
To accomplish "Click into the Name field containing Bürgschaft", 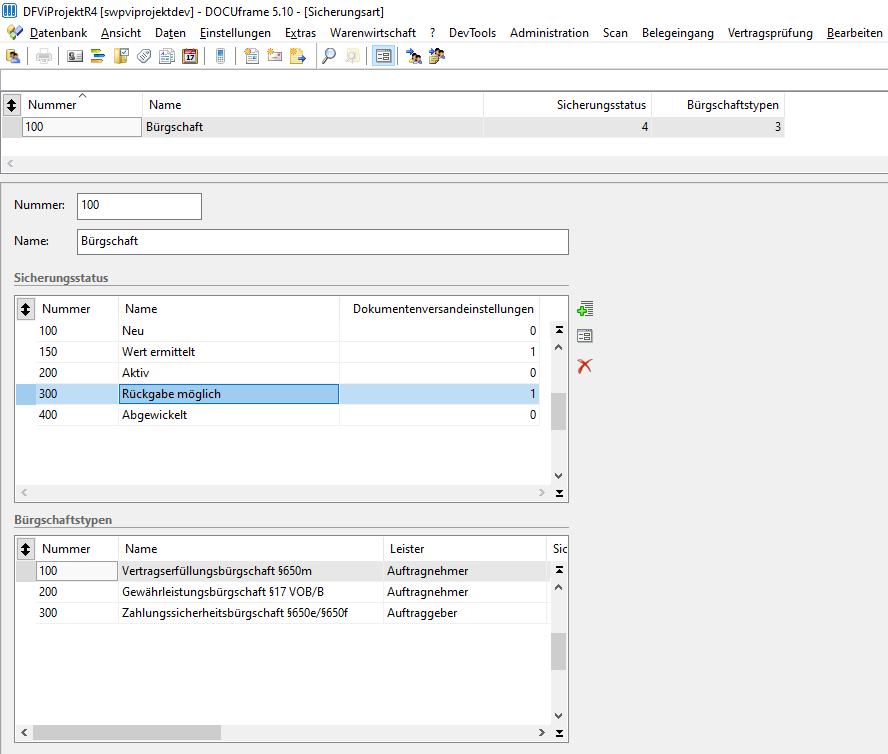I will [x=323, y=242].
